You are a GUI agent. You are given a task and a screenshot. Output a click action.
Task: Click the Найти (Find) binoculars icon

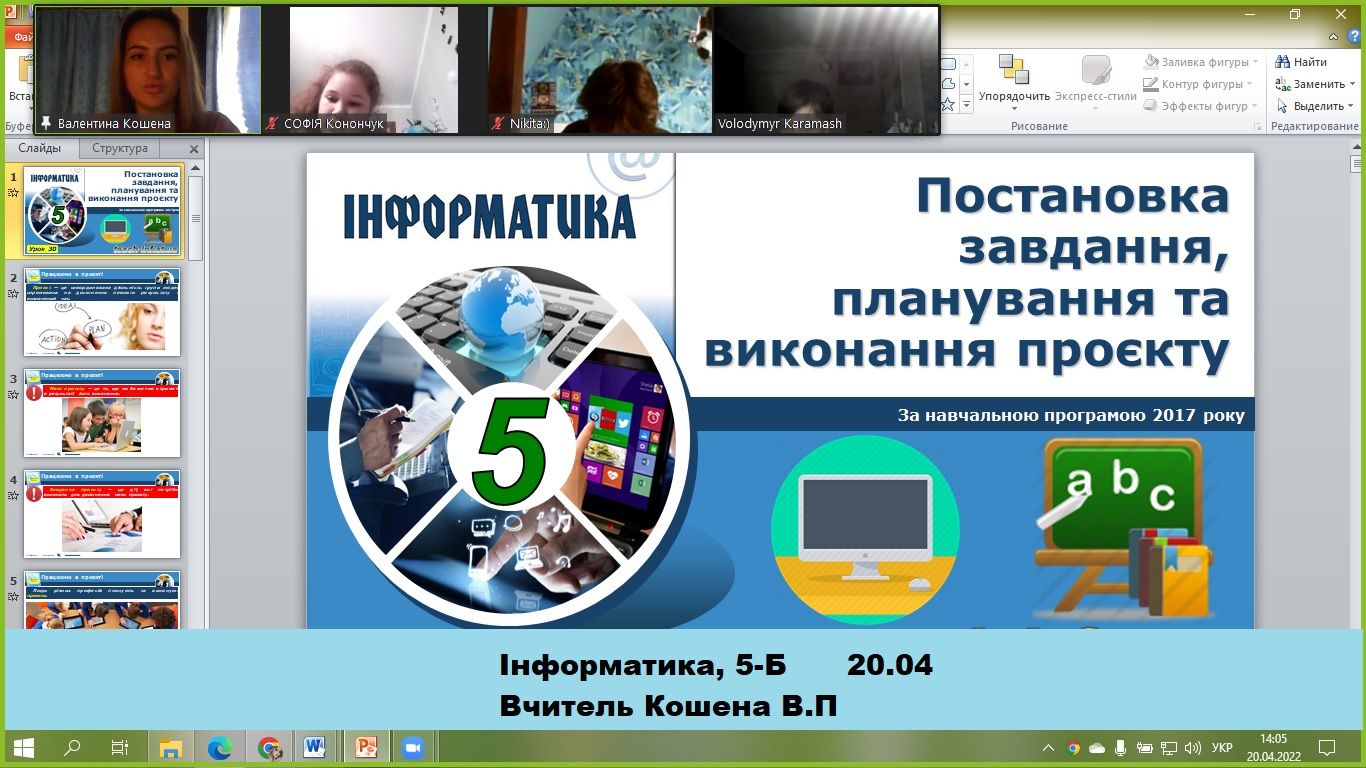[x=1283, y=62]
